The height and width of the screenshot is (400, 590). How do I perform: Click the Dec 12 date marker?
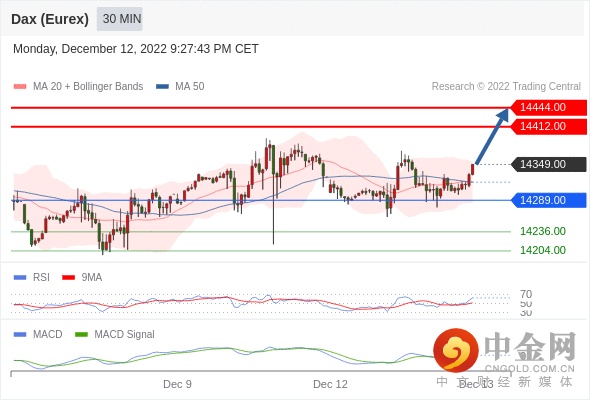tap(330, 384)
